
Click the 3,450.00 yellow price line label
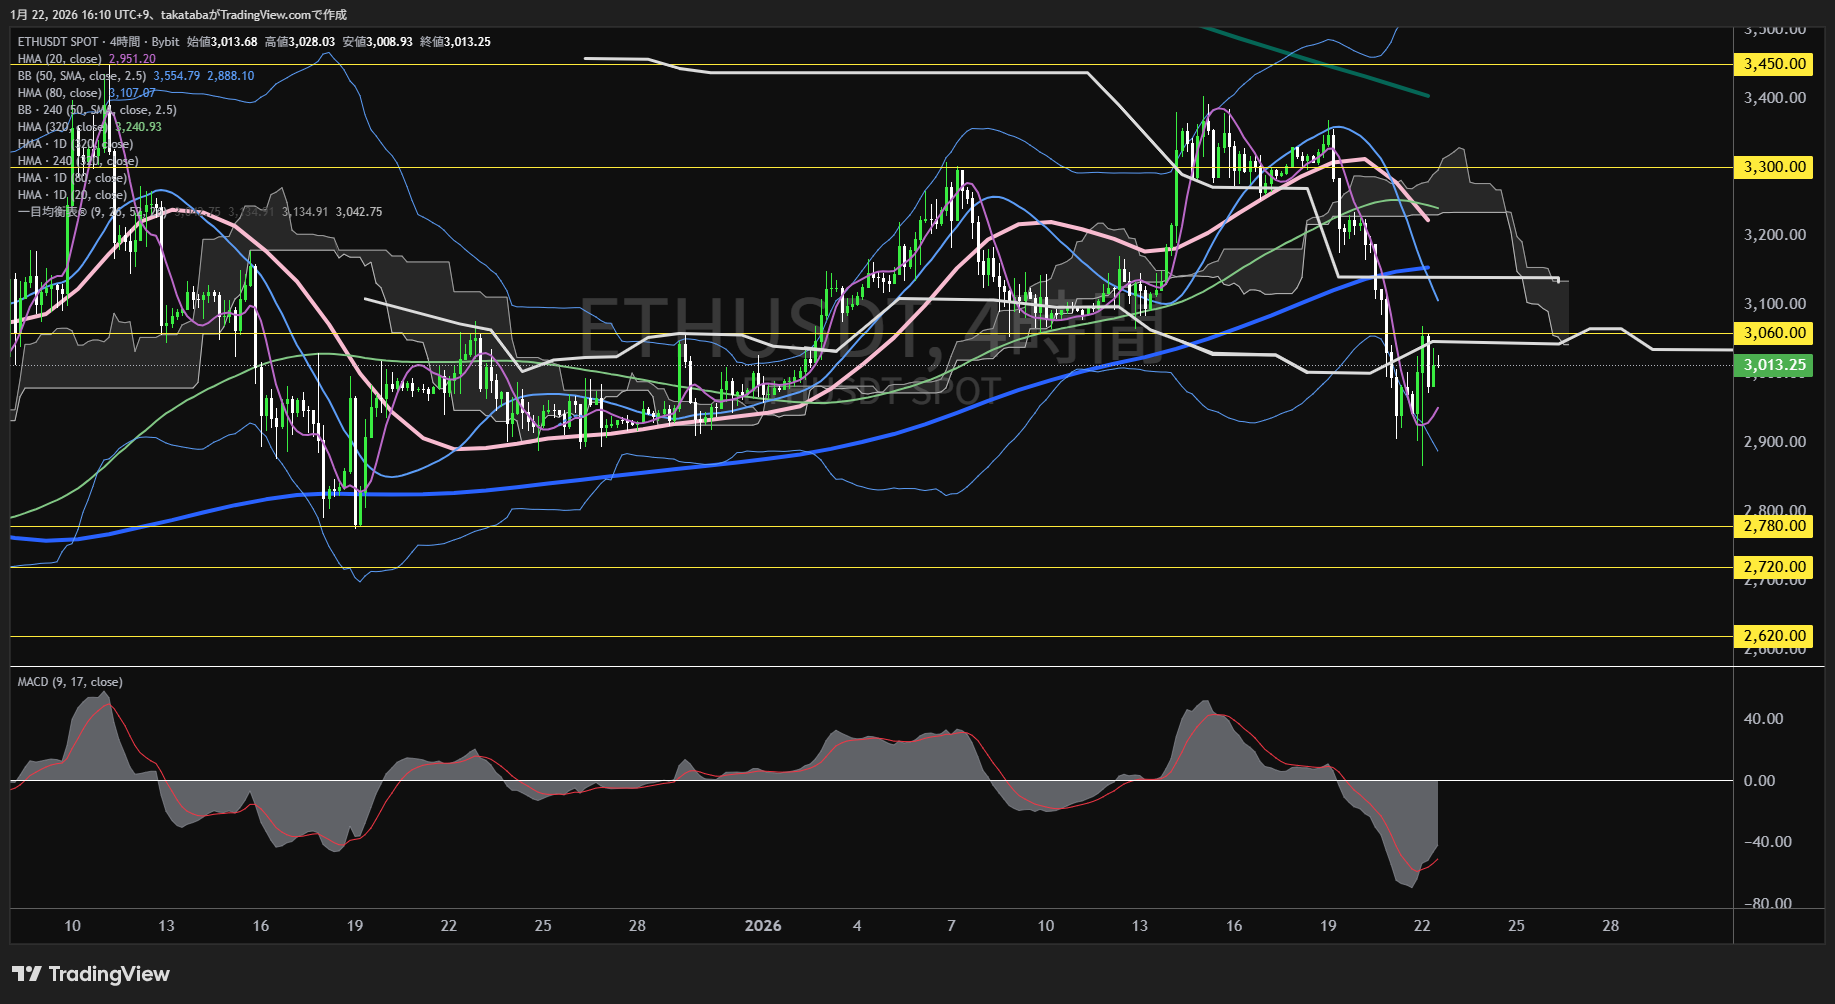(x=1775, y=64)
